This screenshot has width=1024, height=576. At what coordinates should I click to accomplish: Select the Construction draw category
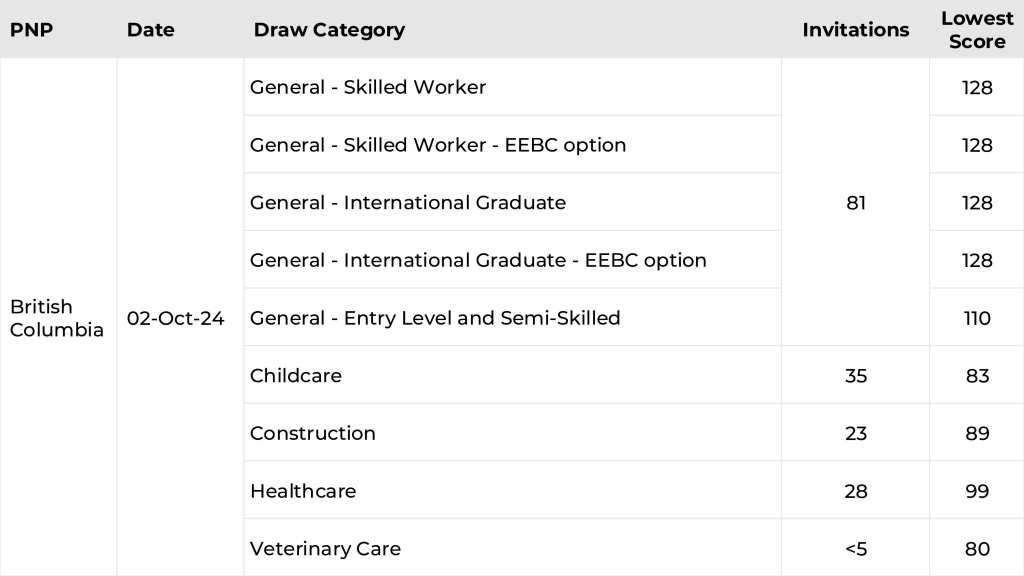point(313,433)
